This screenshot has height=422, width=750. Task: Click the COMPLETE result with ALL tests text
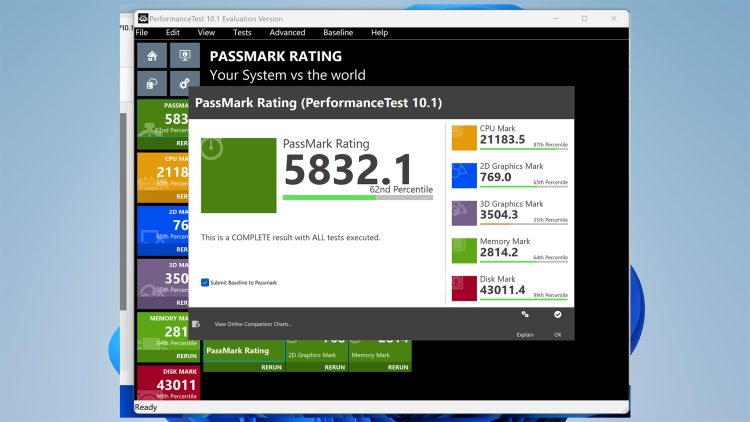pos(290,237)
